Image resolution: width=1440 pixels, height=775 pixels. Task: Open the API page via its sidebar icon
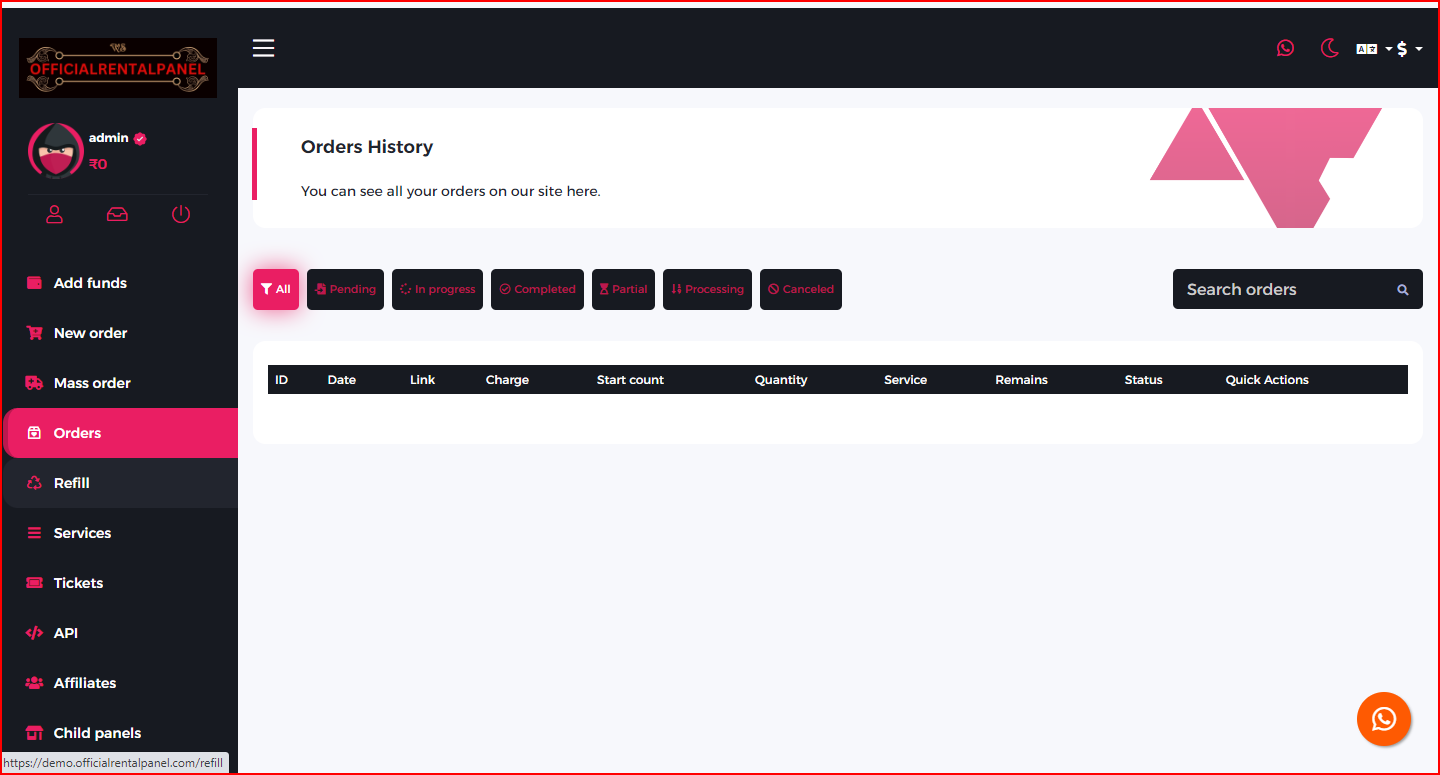pyautogui.click(x=33, y=632)
